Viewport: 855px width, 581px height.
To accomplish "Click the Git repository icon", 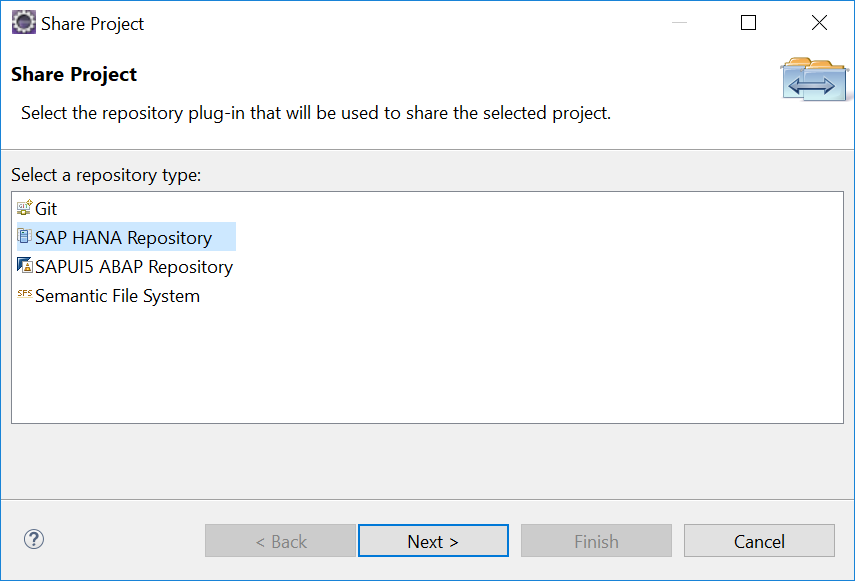I will click(25, 208).
